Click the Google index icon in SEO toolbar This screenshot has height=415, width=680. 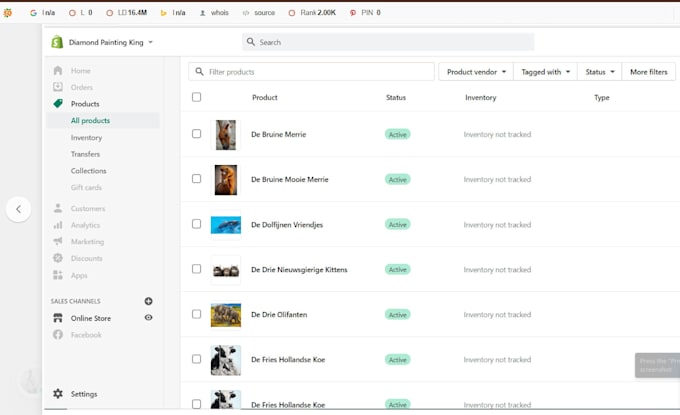pos(33,13)
